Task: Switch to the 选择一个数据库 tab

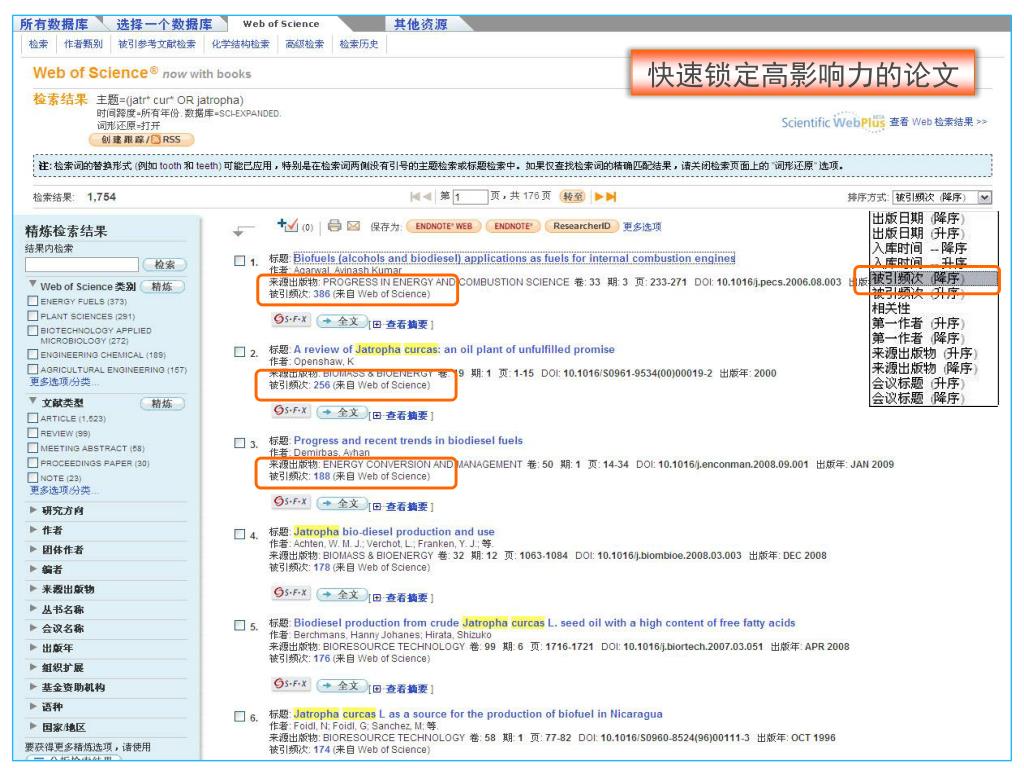Action: 164,24
